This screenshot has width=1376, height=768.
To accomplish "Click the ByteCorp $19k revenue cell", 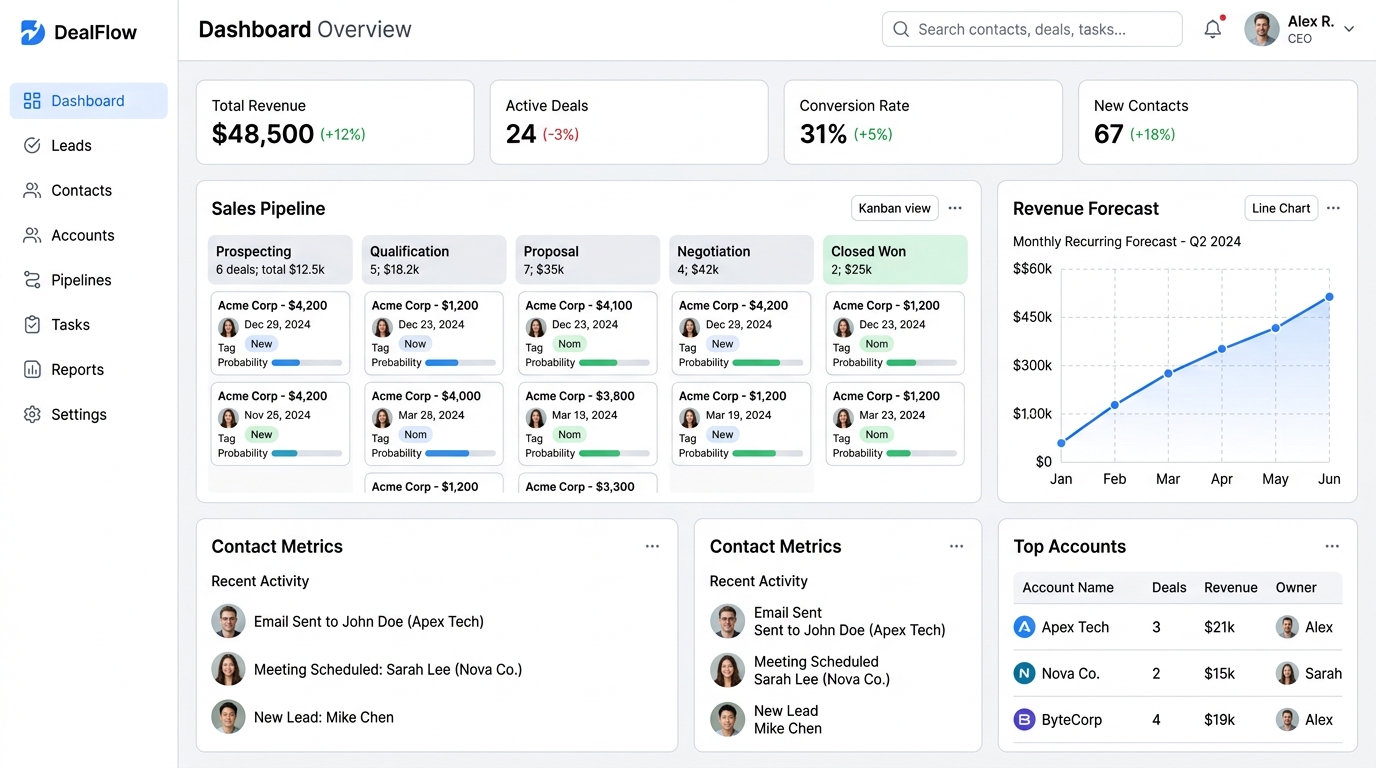I will pos(1219,719).
